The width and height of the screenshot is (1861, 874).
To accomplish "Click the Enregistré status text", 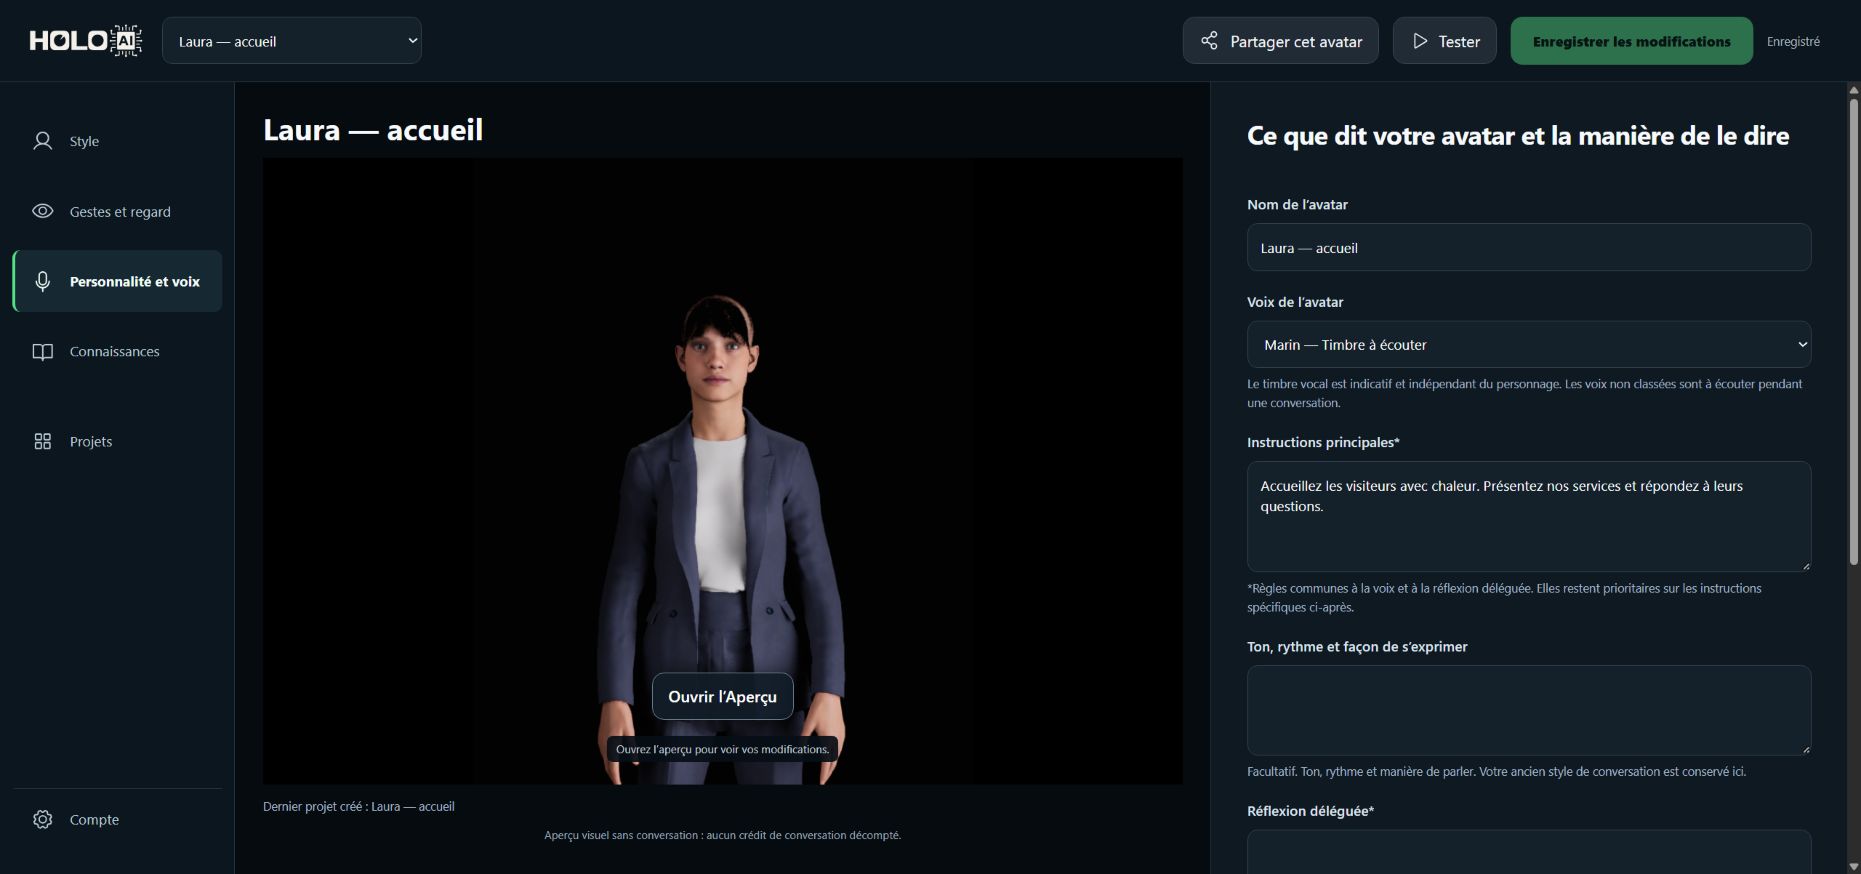I will (x=1793, y=41).
